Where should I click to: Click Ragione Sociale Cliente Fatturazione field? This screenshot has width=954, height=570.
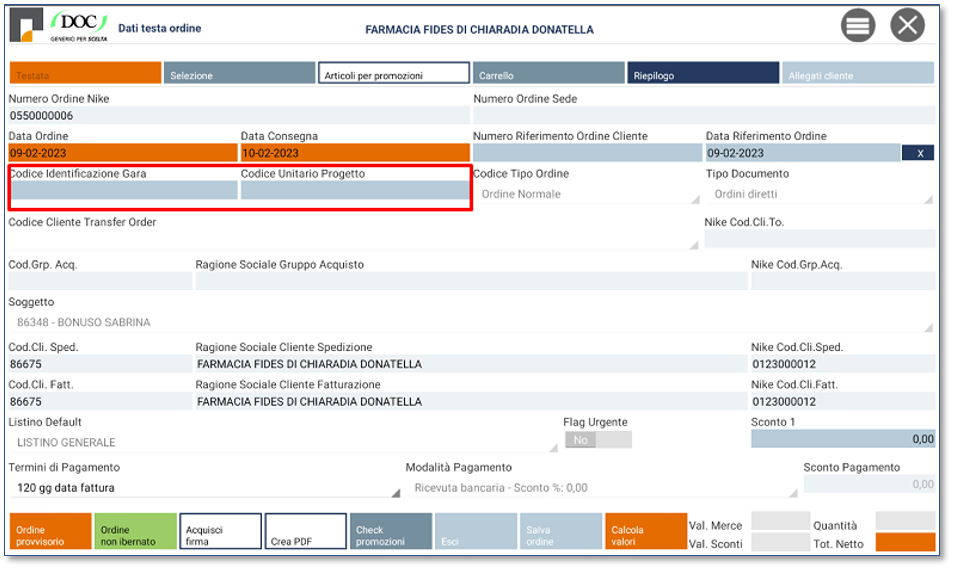click(472, 401)
